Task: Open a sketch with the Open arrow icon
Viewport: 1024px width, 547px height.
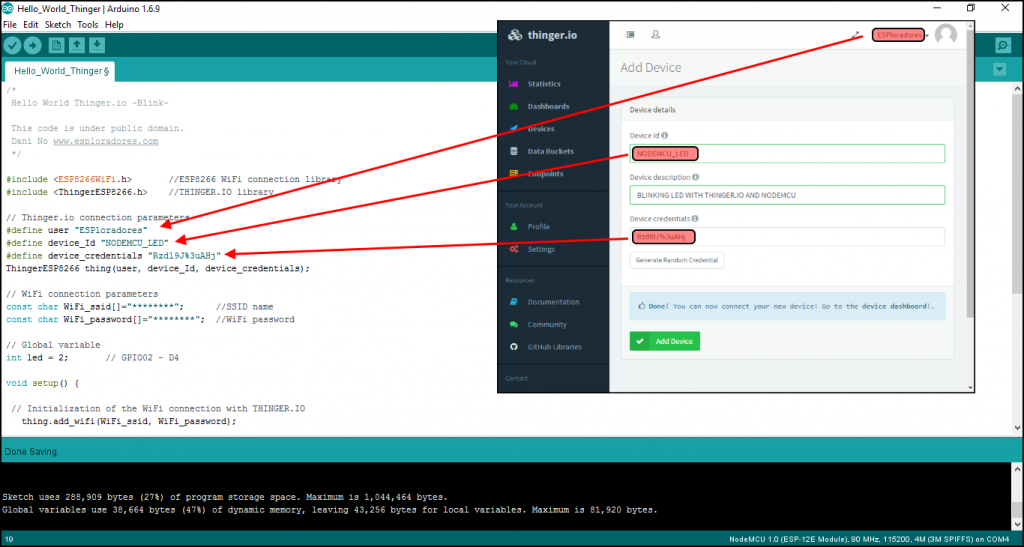Action: [x=76, y=45]
